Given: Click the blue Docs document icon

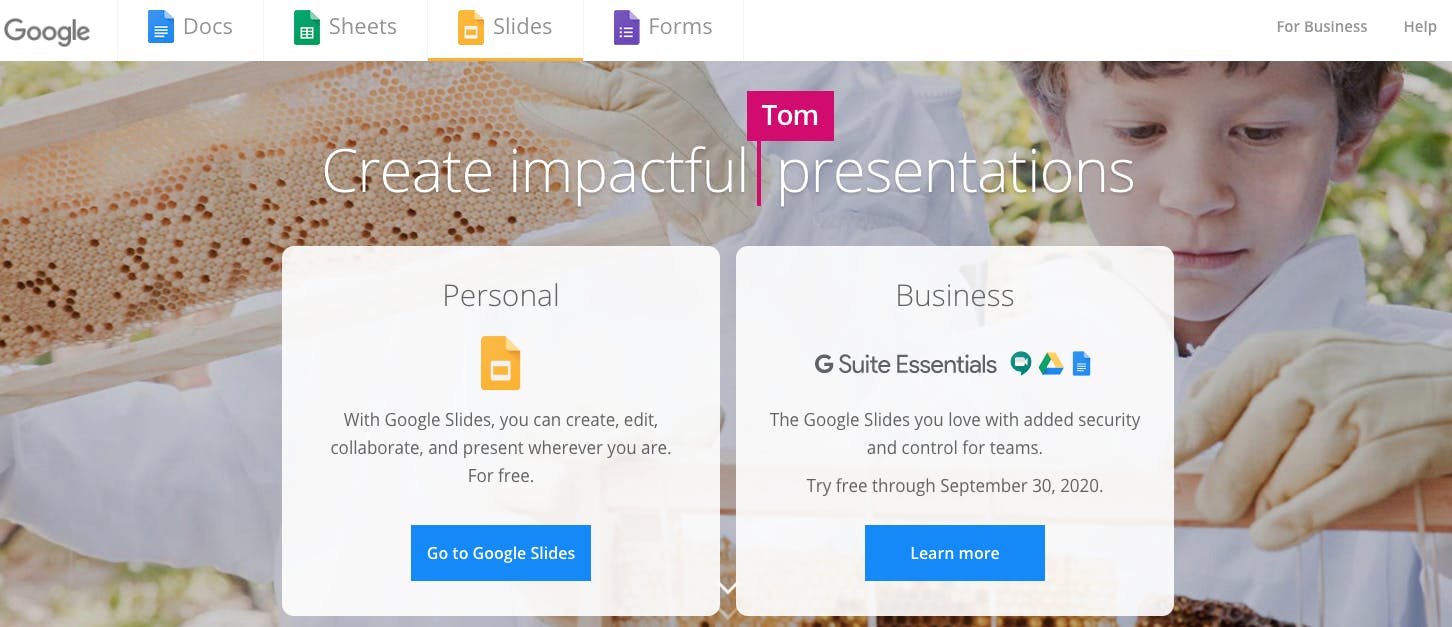Looking at the screenshot, I should [x=160, y=27].
